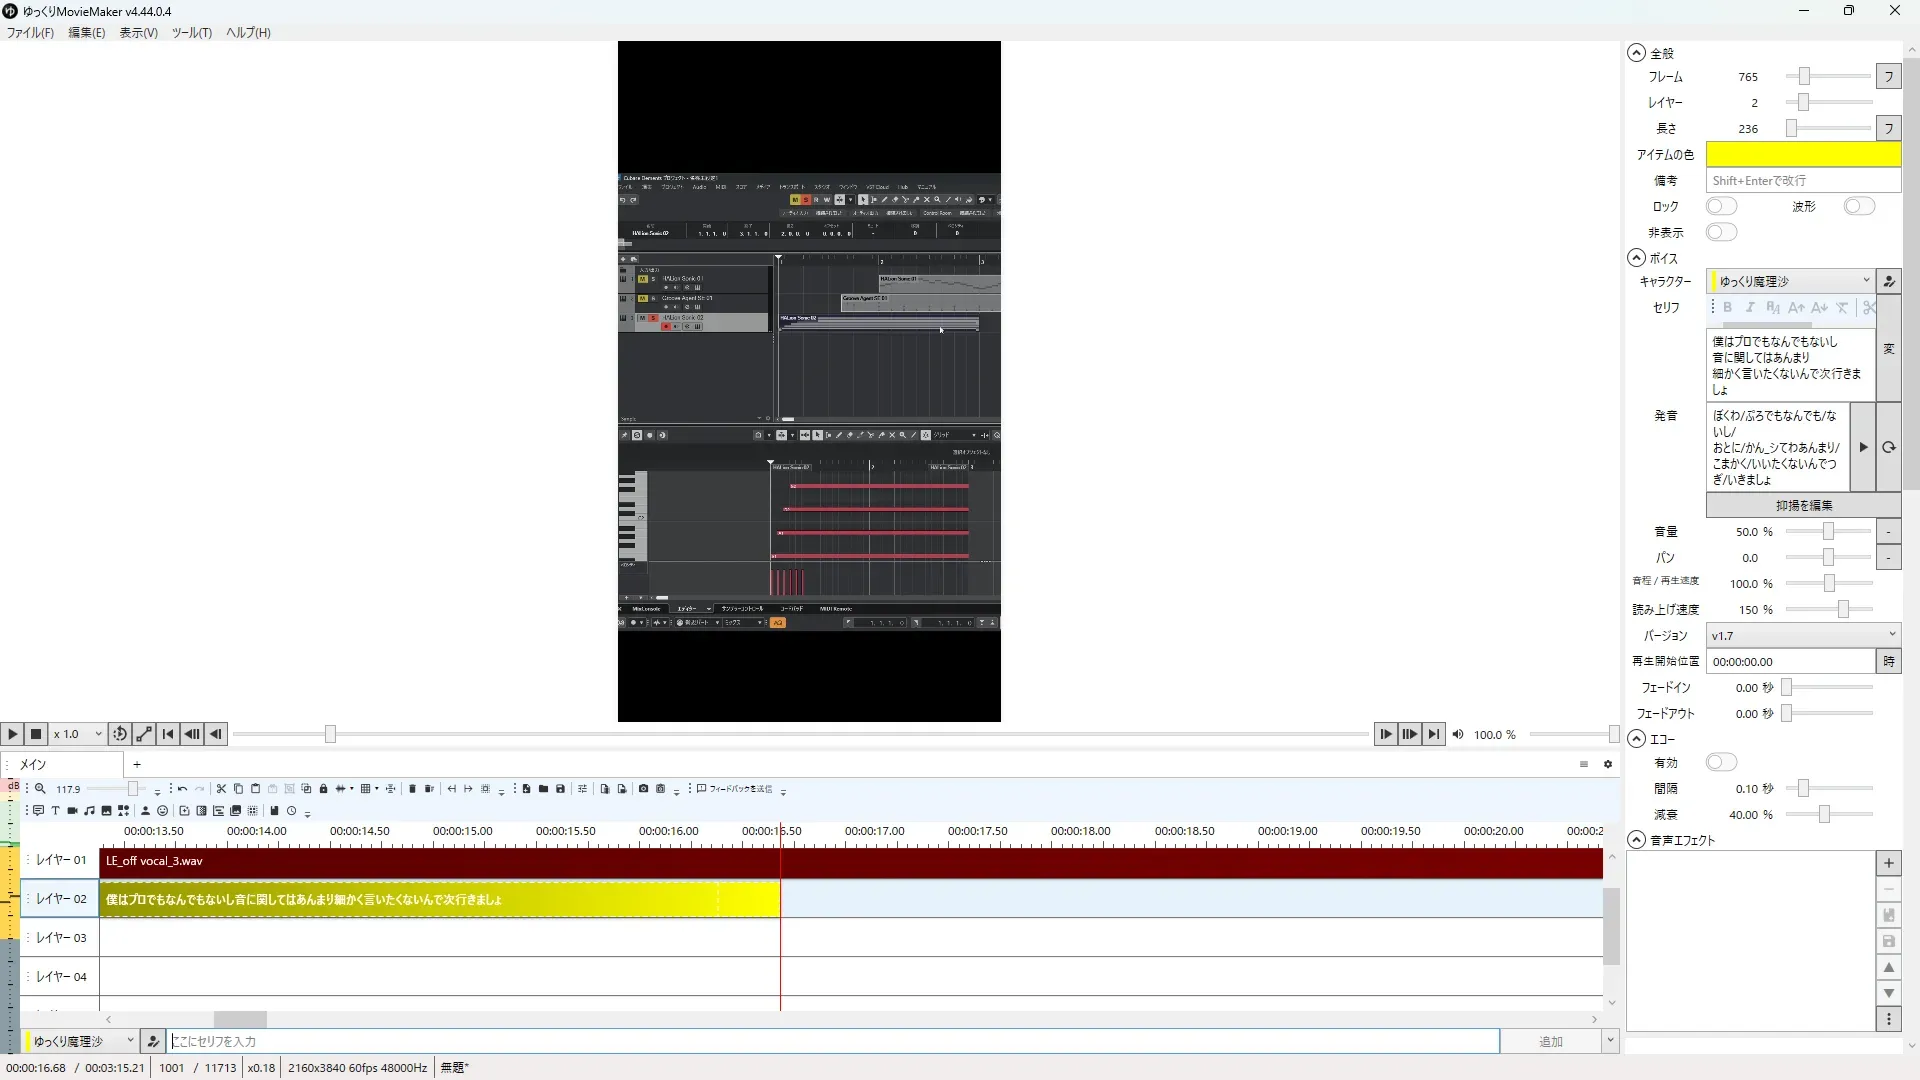Open the バージョン v1.7 dropdown
Viewport: 1920px width, 1080px height.
(x=1802, y=635)
